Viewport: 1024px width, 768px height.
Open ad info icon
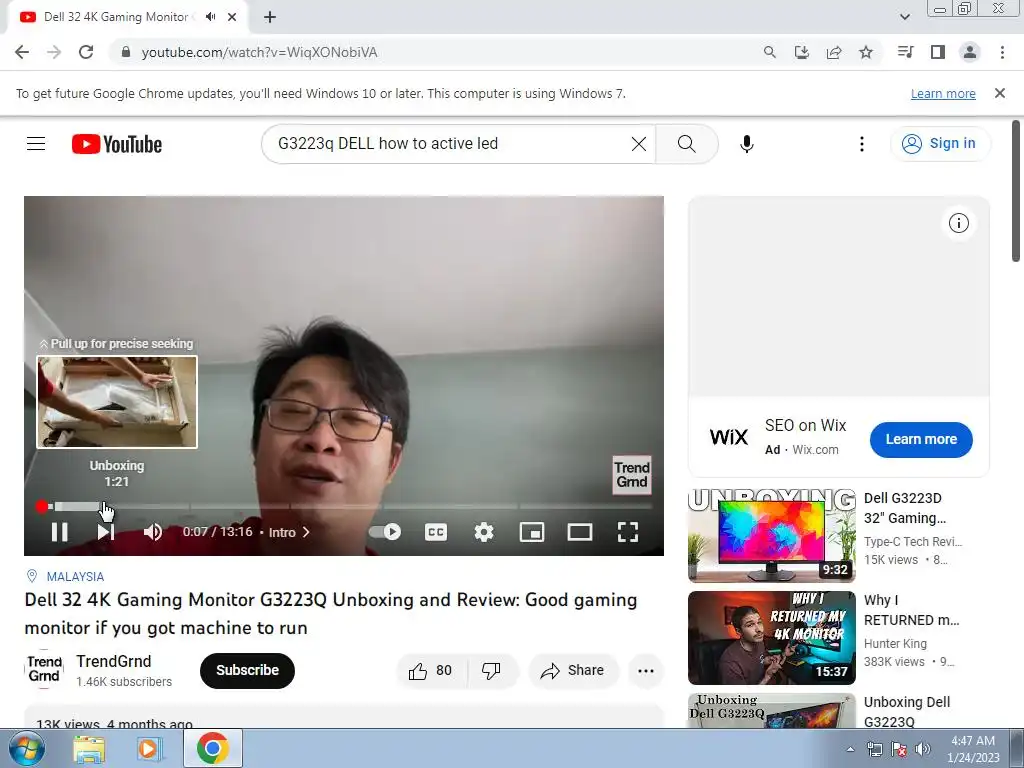pyautogui.click(x=958, y=223)
